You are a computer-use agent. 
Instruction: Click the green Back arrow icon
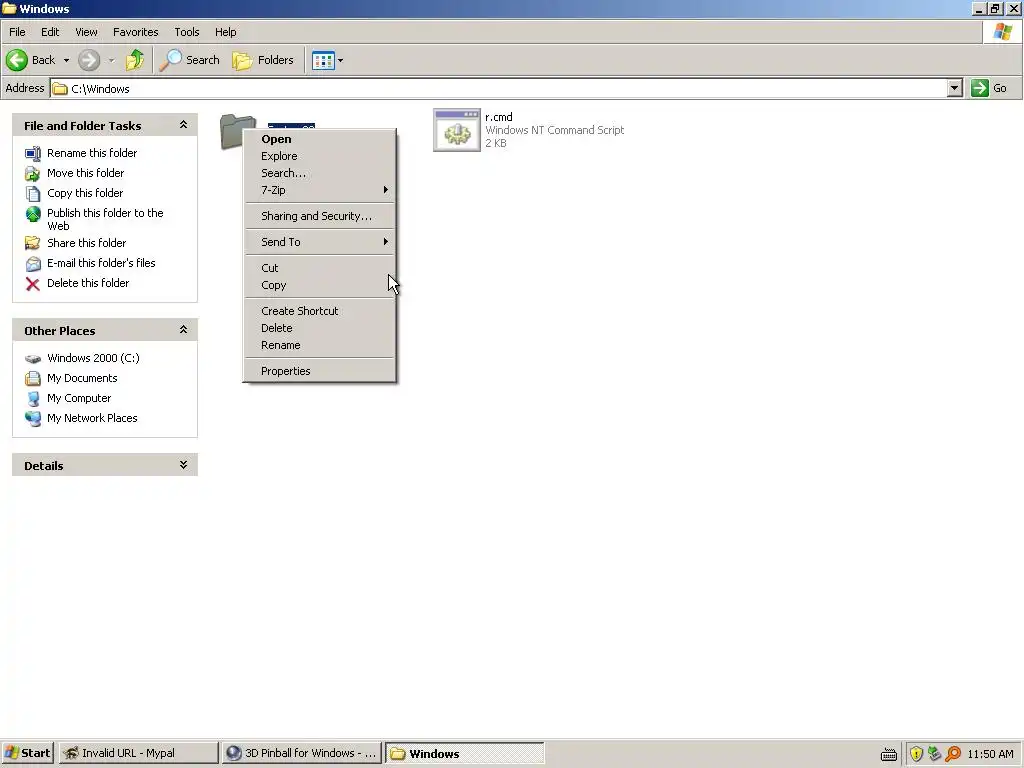17,60
